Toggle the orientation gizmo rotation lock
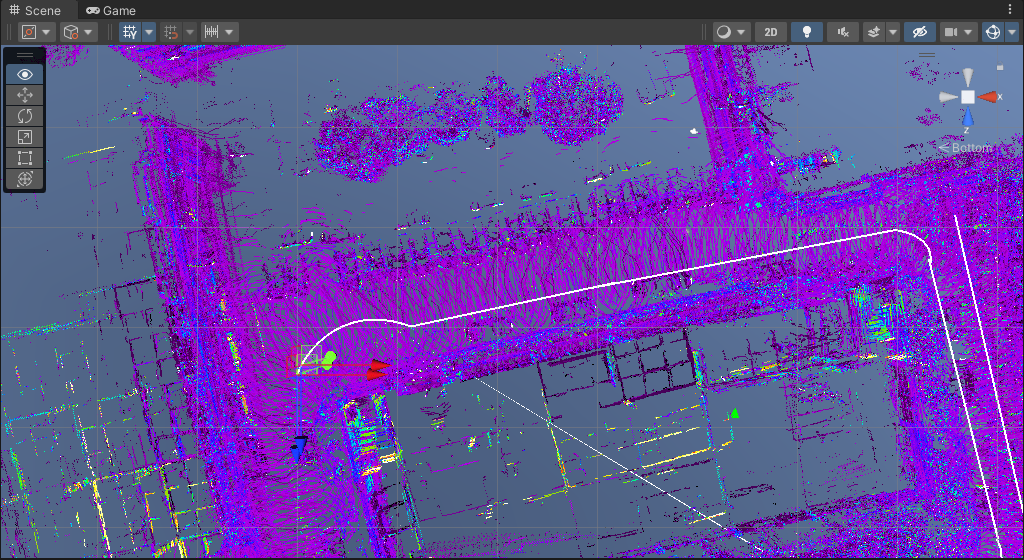 (x=1000, y=67)
